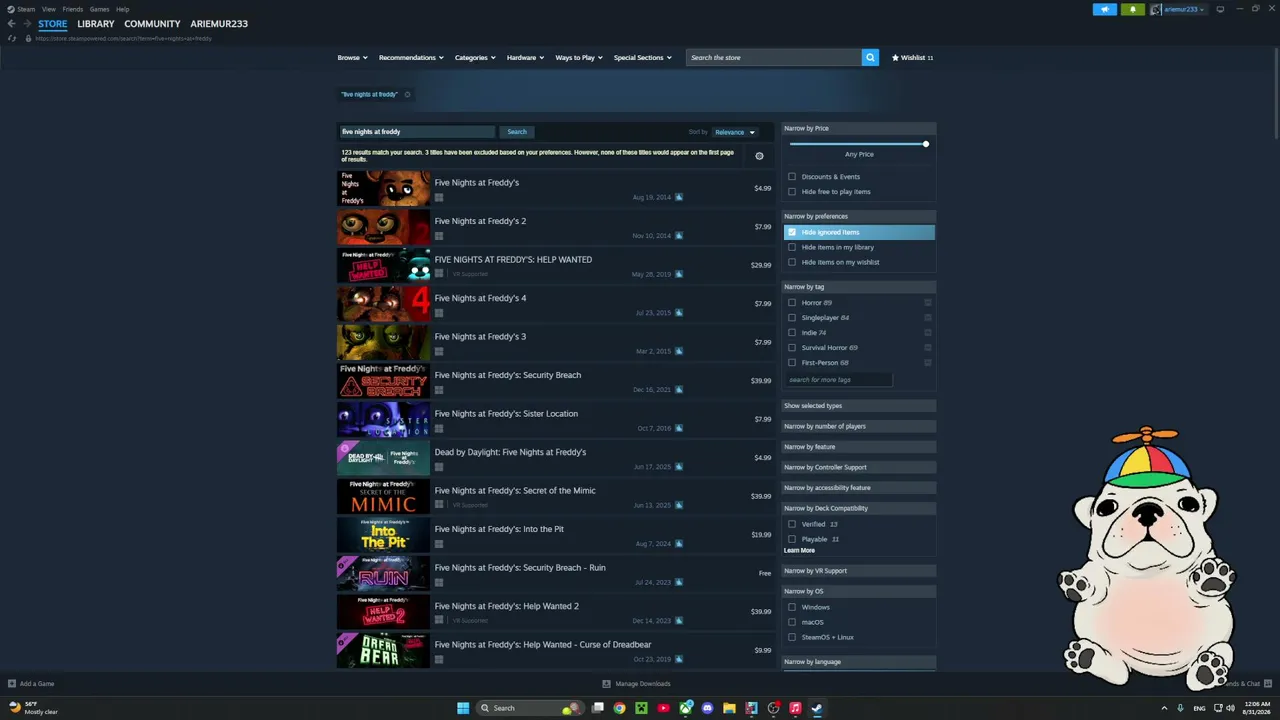Open search preferences gear icon
The image size is (1280, 720).
tap(759, 156)
